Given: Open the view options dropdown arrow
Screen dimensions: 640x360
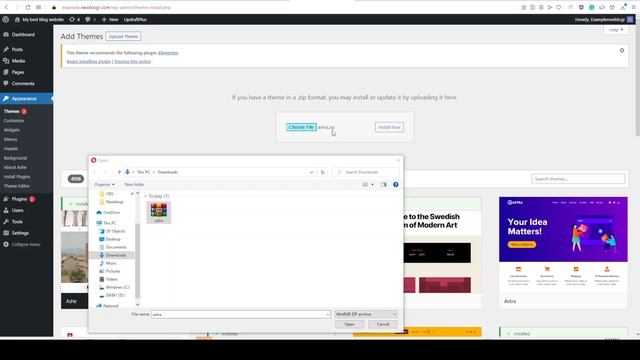Looking at the screenshot, I should [372, 184].
